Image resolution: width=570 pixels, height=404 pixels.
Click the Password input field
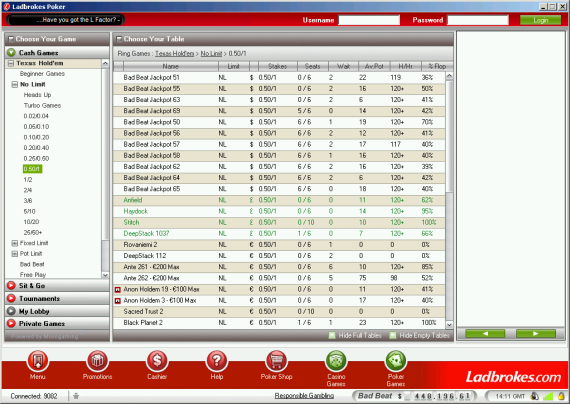478,20
